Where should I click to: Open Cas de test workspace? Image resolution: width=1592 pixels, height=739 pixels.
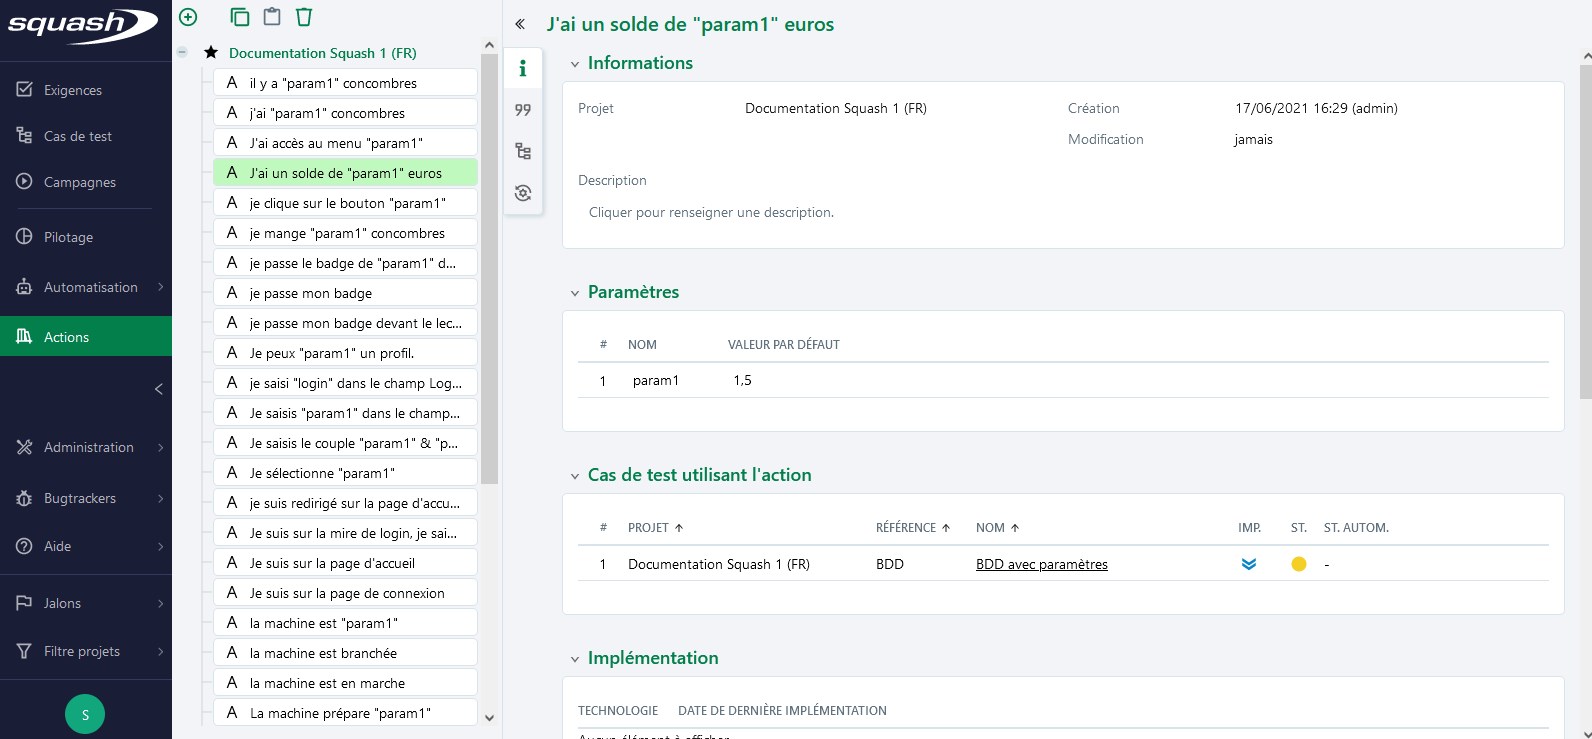(78, 136)
